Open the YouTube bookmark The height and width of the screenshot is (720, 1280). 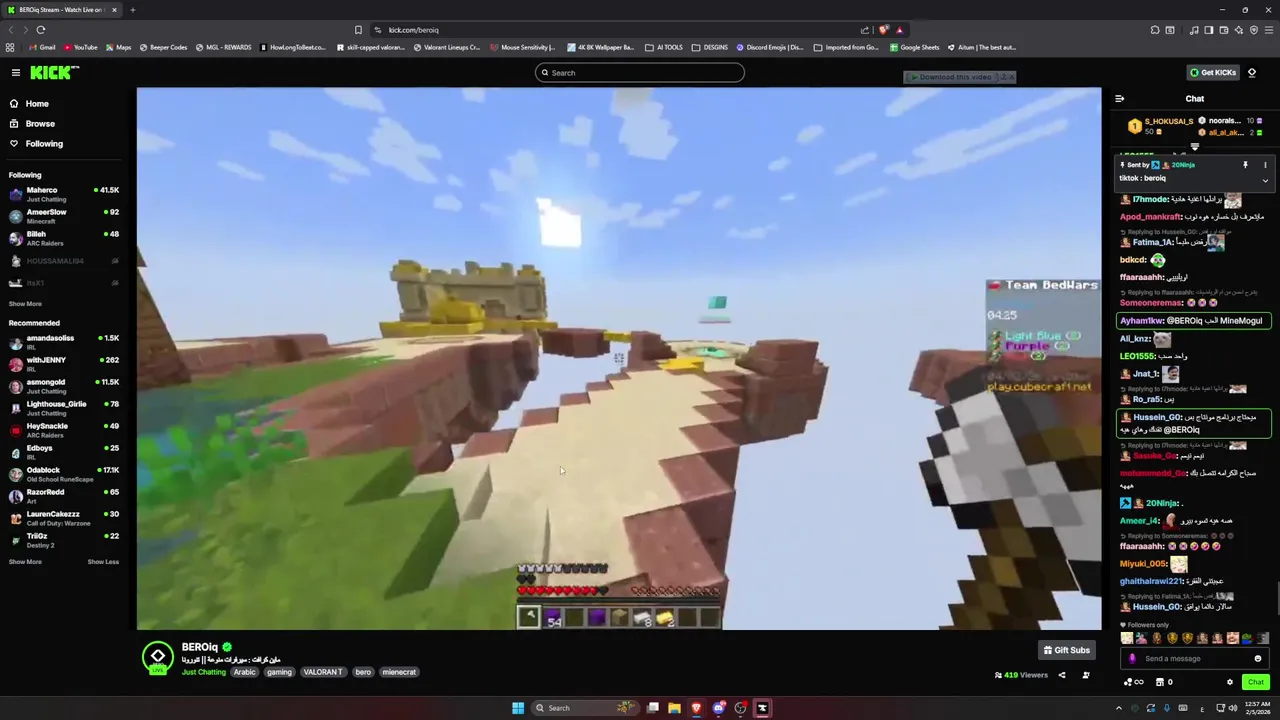pyautogui.click(x=80, y=47)
